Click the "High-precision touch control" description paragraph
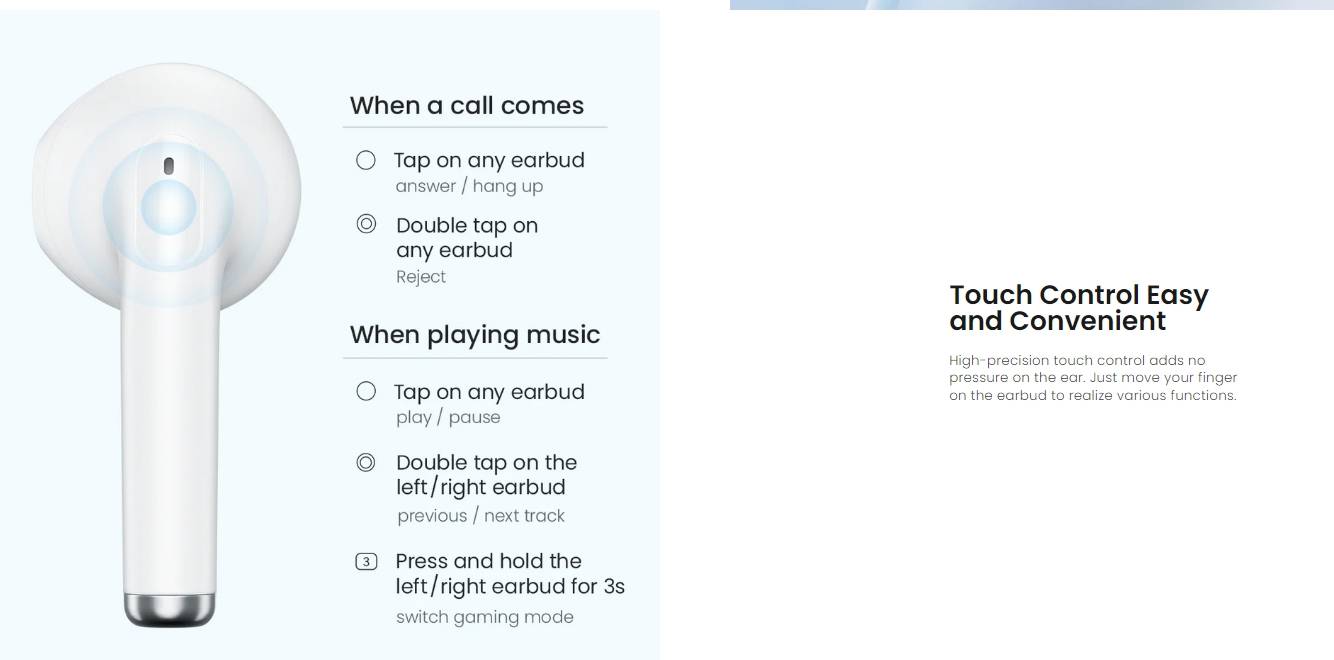This screenshot has width=1334, height=660. 1092,378
